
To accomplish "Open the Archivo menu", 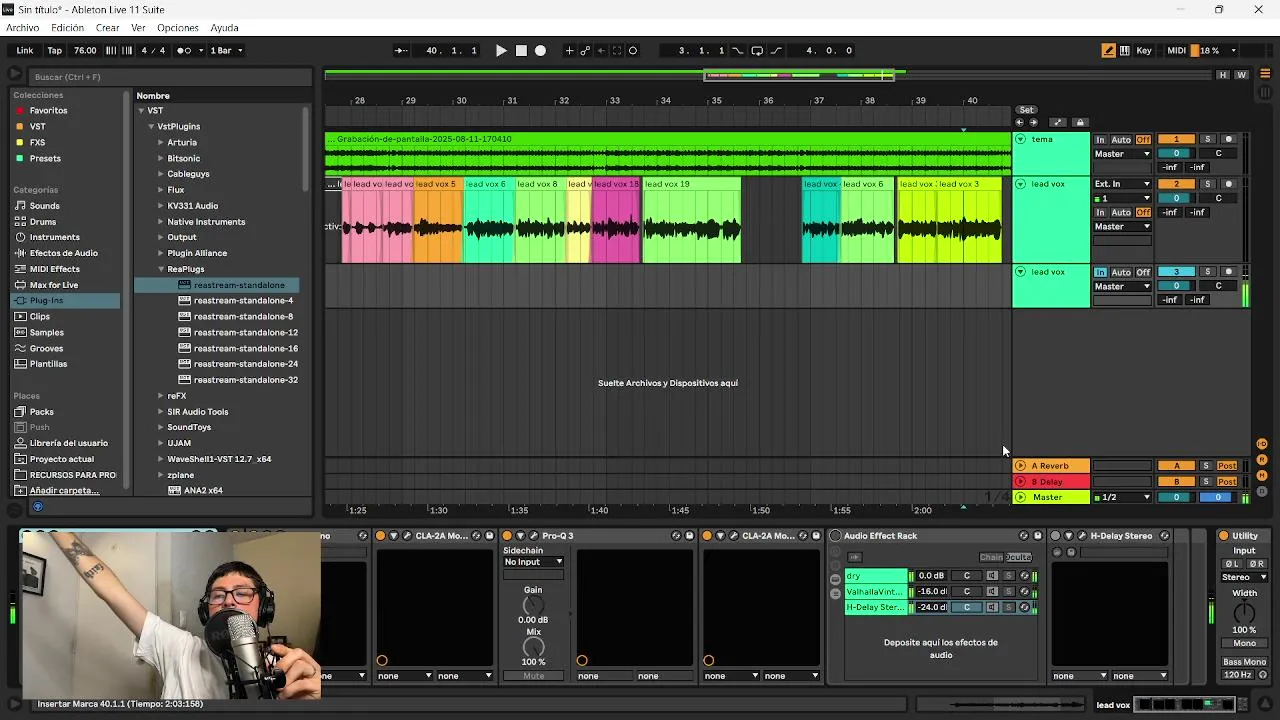I will (x=22, y=28).
